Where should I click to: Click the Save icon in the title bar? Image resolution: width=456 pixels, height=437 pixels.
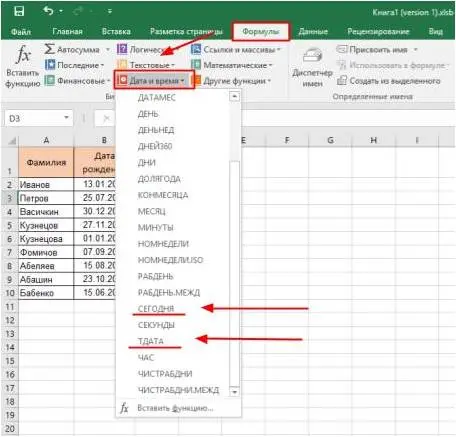click(19, 11)
